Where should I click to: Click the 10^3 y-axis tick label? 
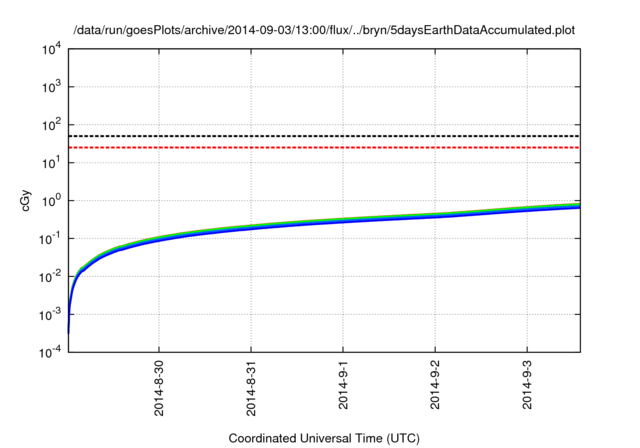pyautogui.click(x=51, y=87)
